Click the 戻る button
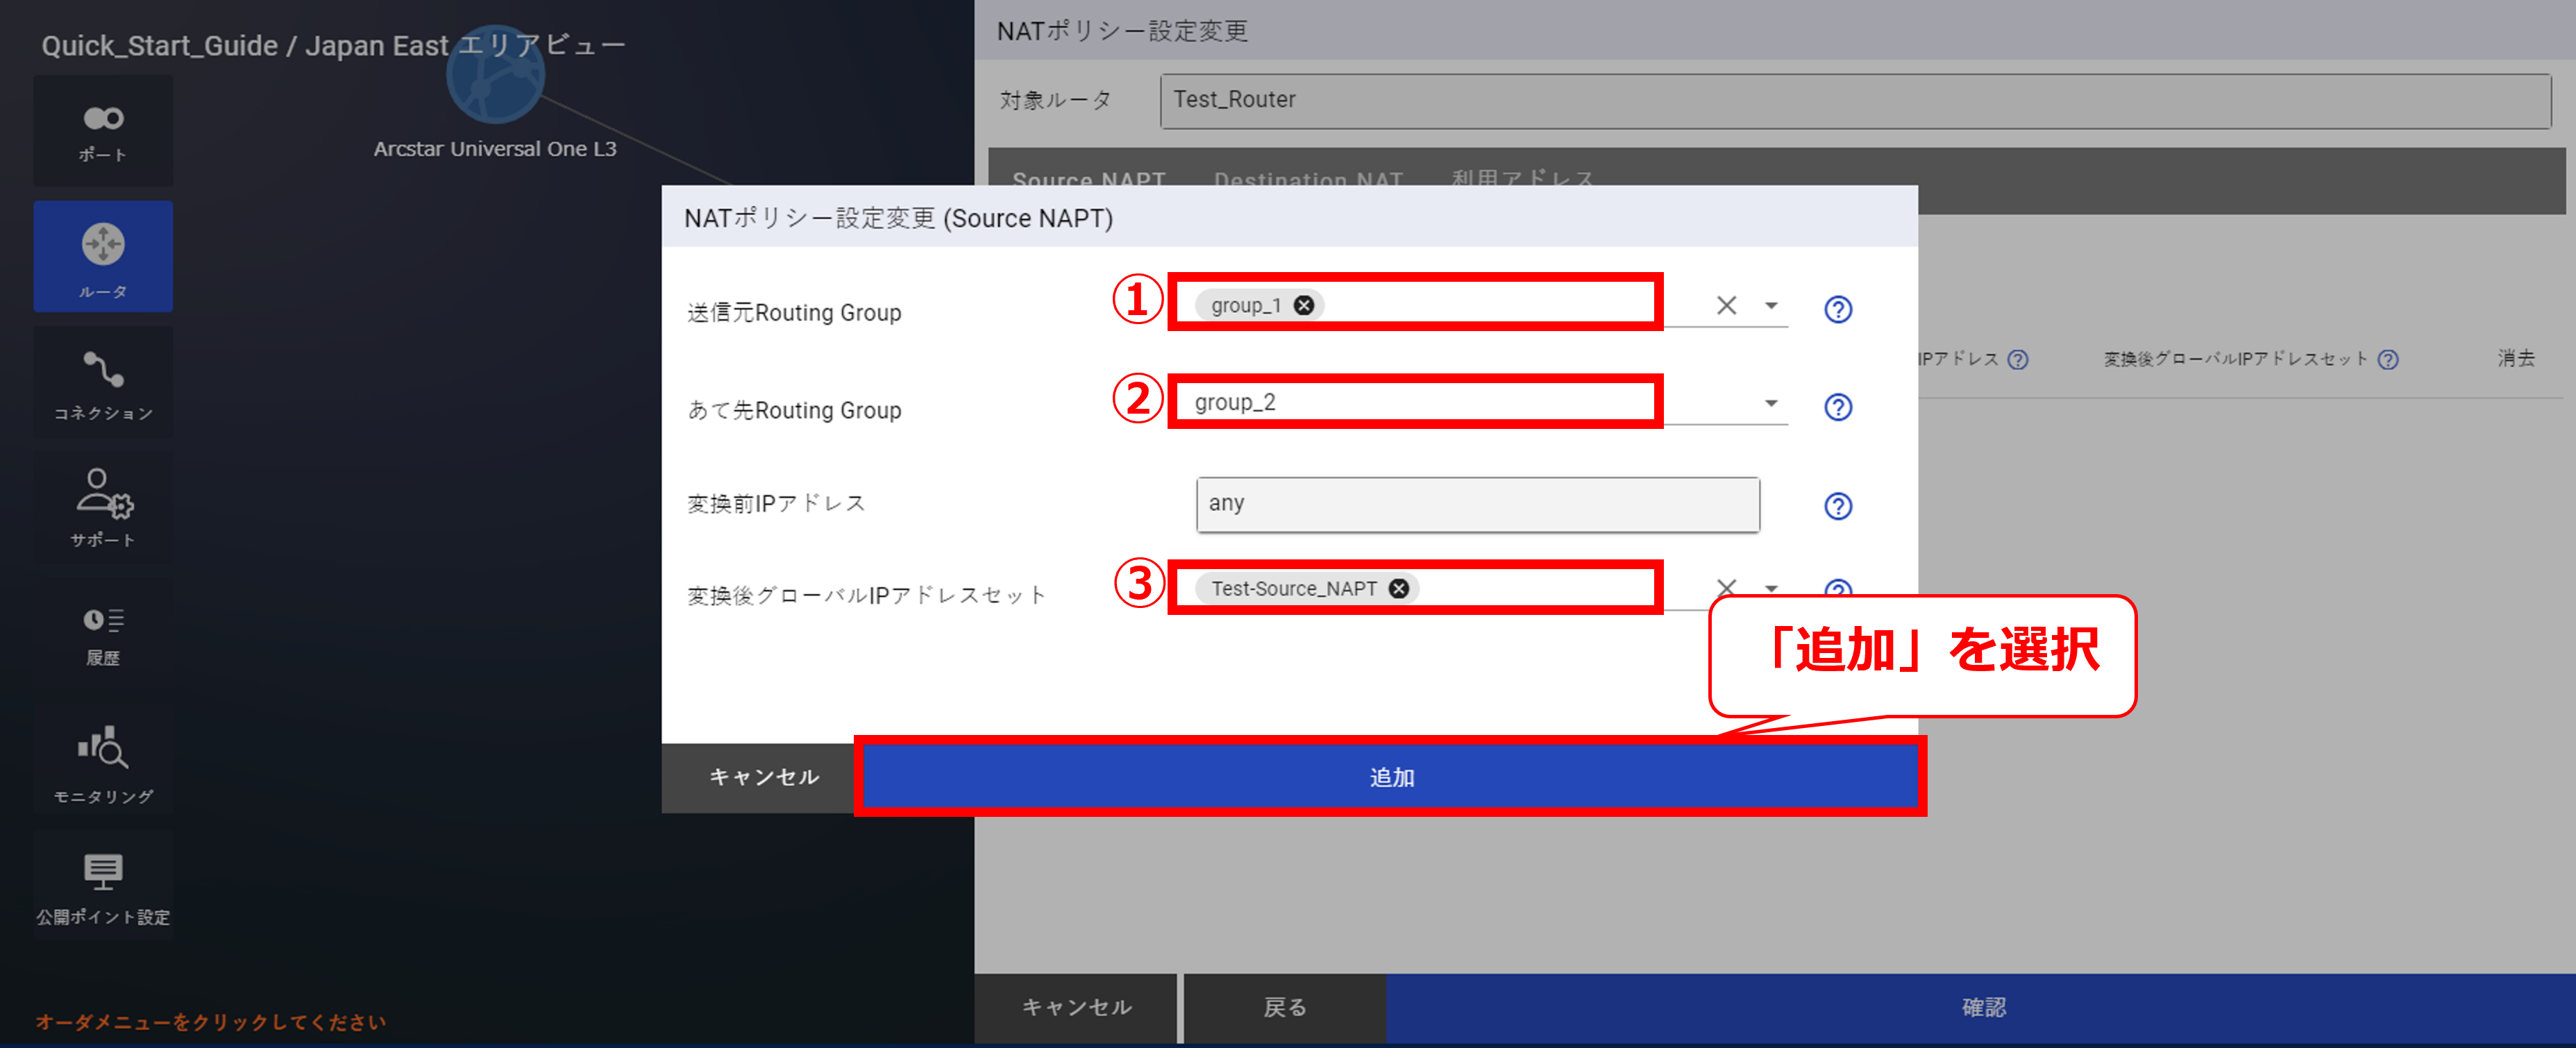2576x1048 pixels. click(x=1285, y=1007)
